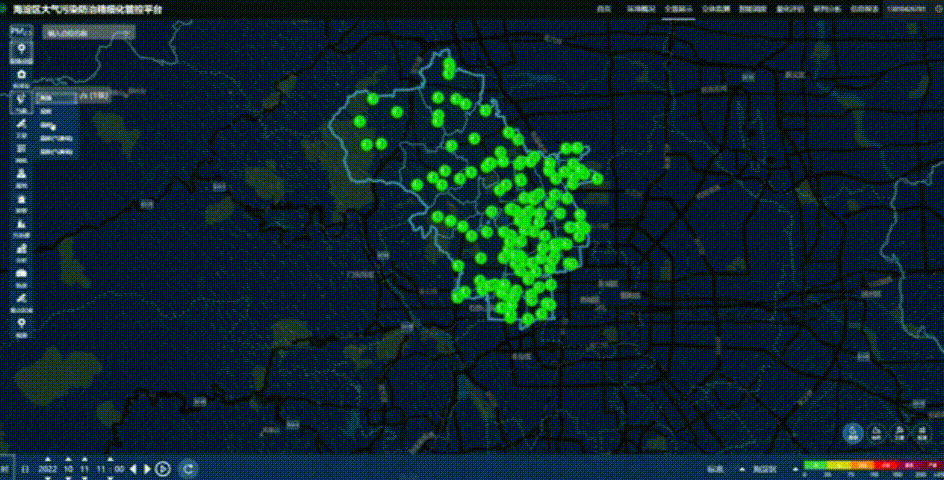Increase the month 10 with up arrow
Screen dimensions: 944x480
(69, 460)
